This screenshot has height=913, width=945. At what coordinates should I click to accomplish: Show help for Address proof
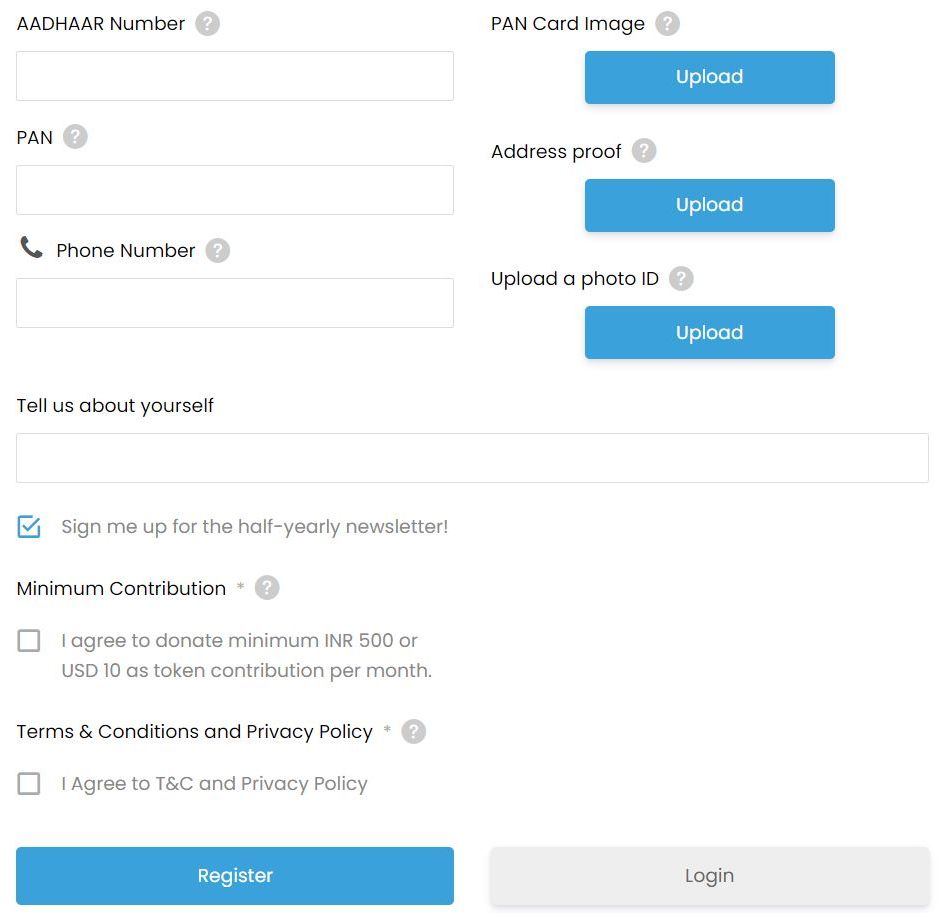(644, 151)
